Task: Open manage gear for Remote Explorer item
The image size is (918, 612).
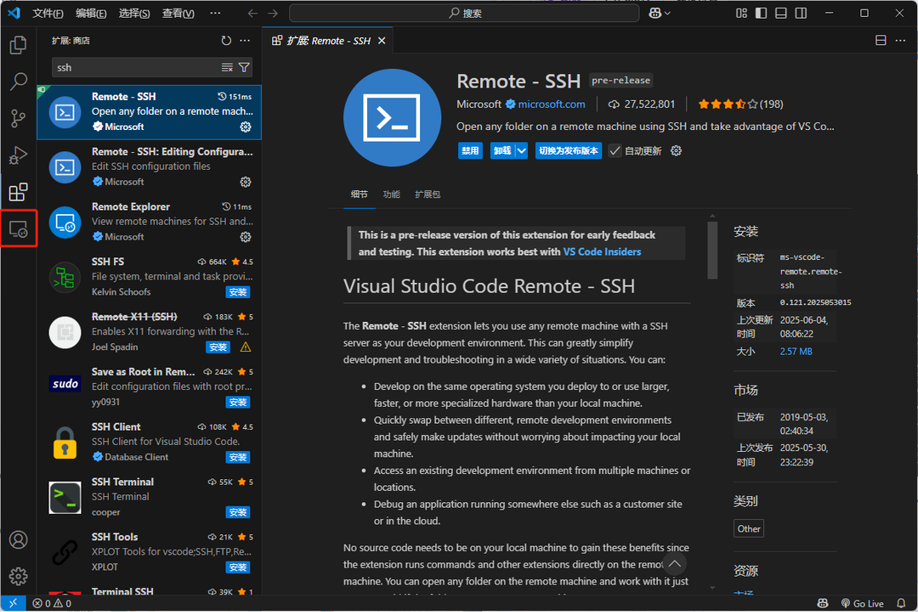Action: [245, 237]
